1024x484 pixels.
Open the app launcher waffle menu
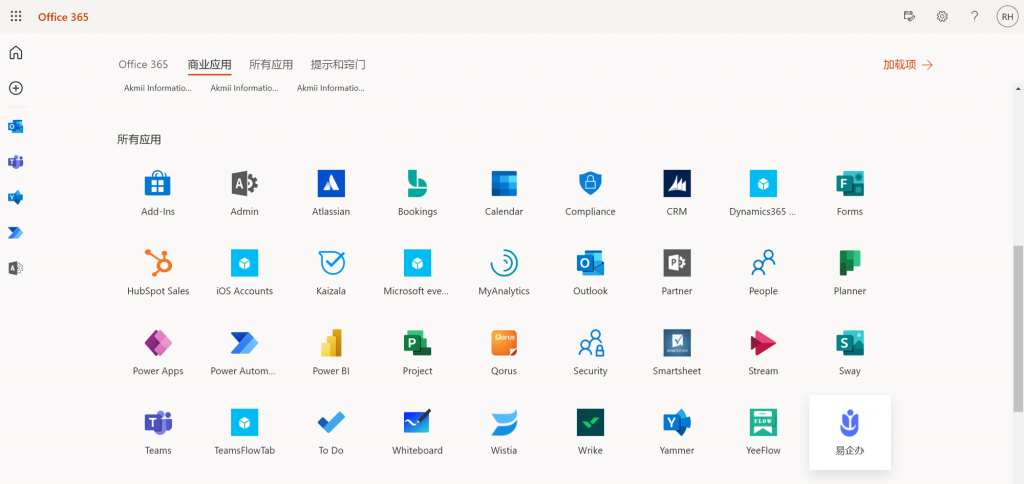[16, 17]
